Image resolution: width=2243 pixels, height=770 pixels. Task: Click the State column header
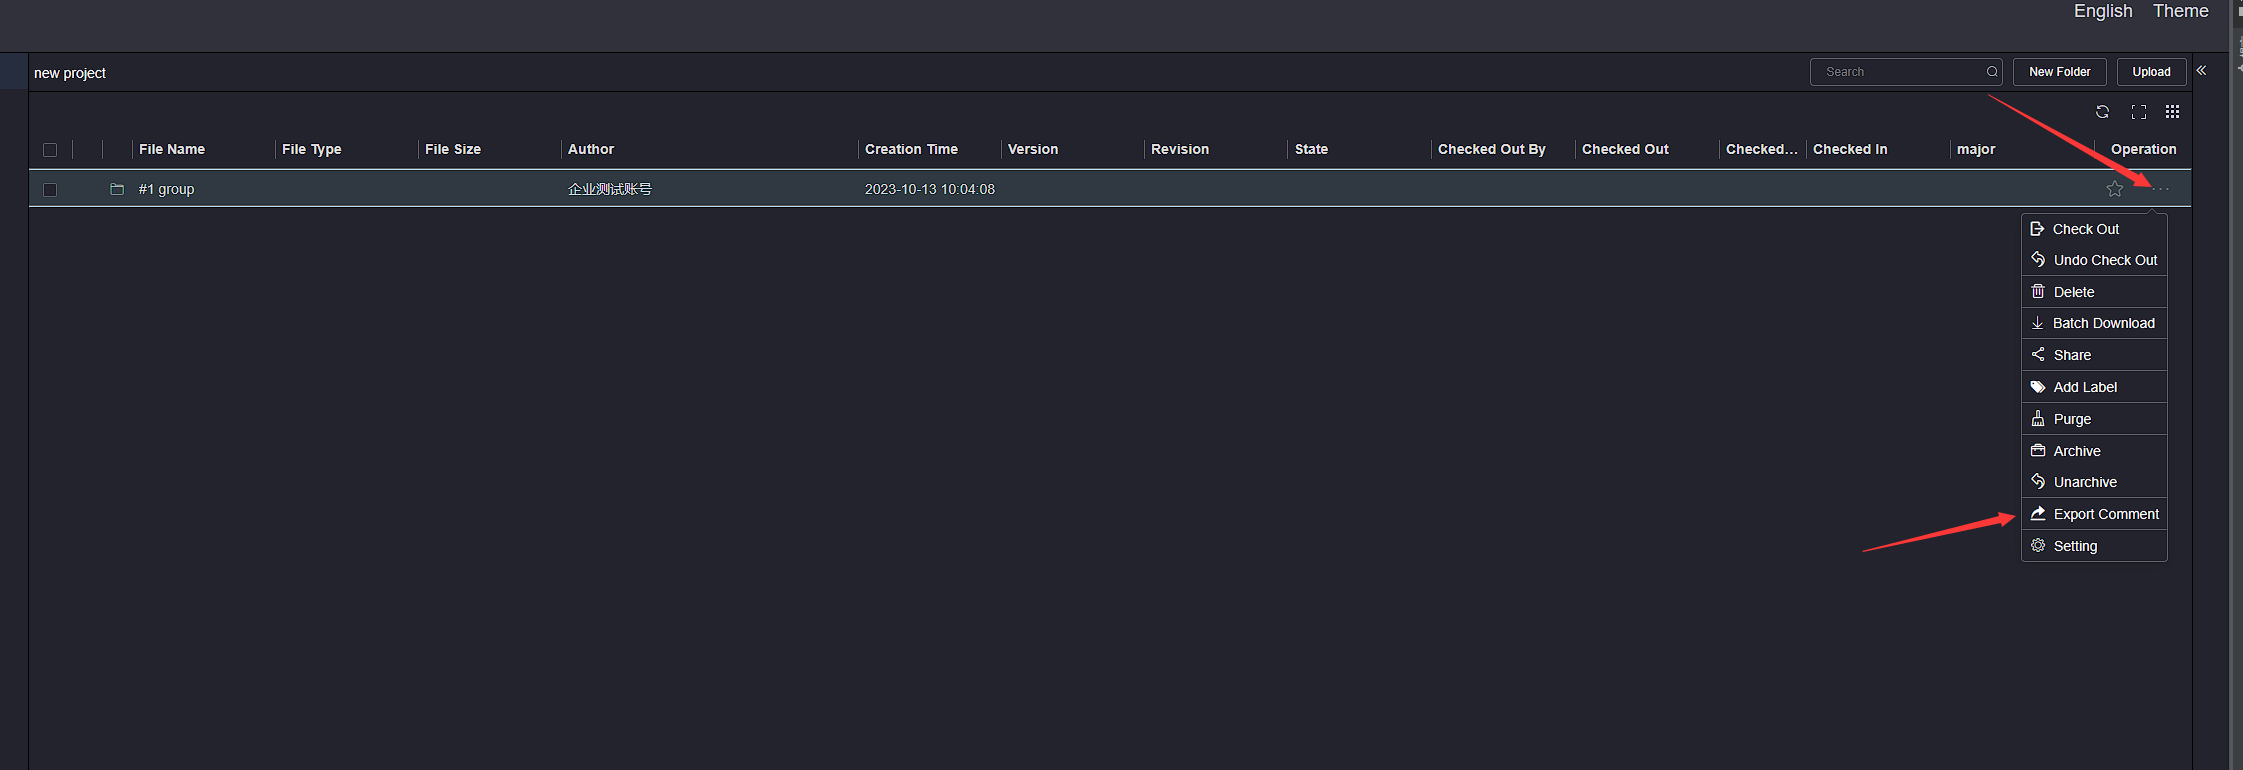pos(1311,149)
